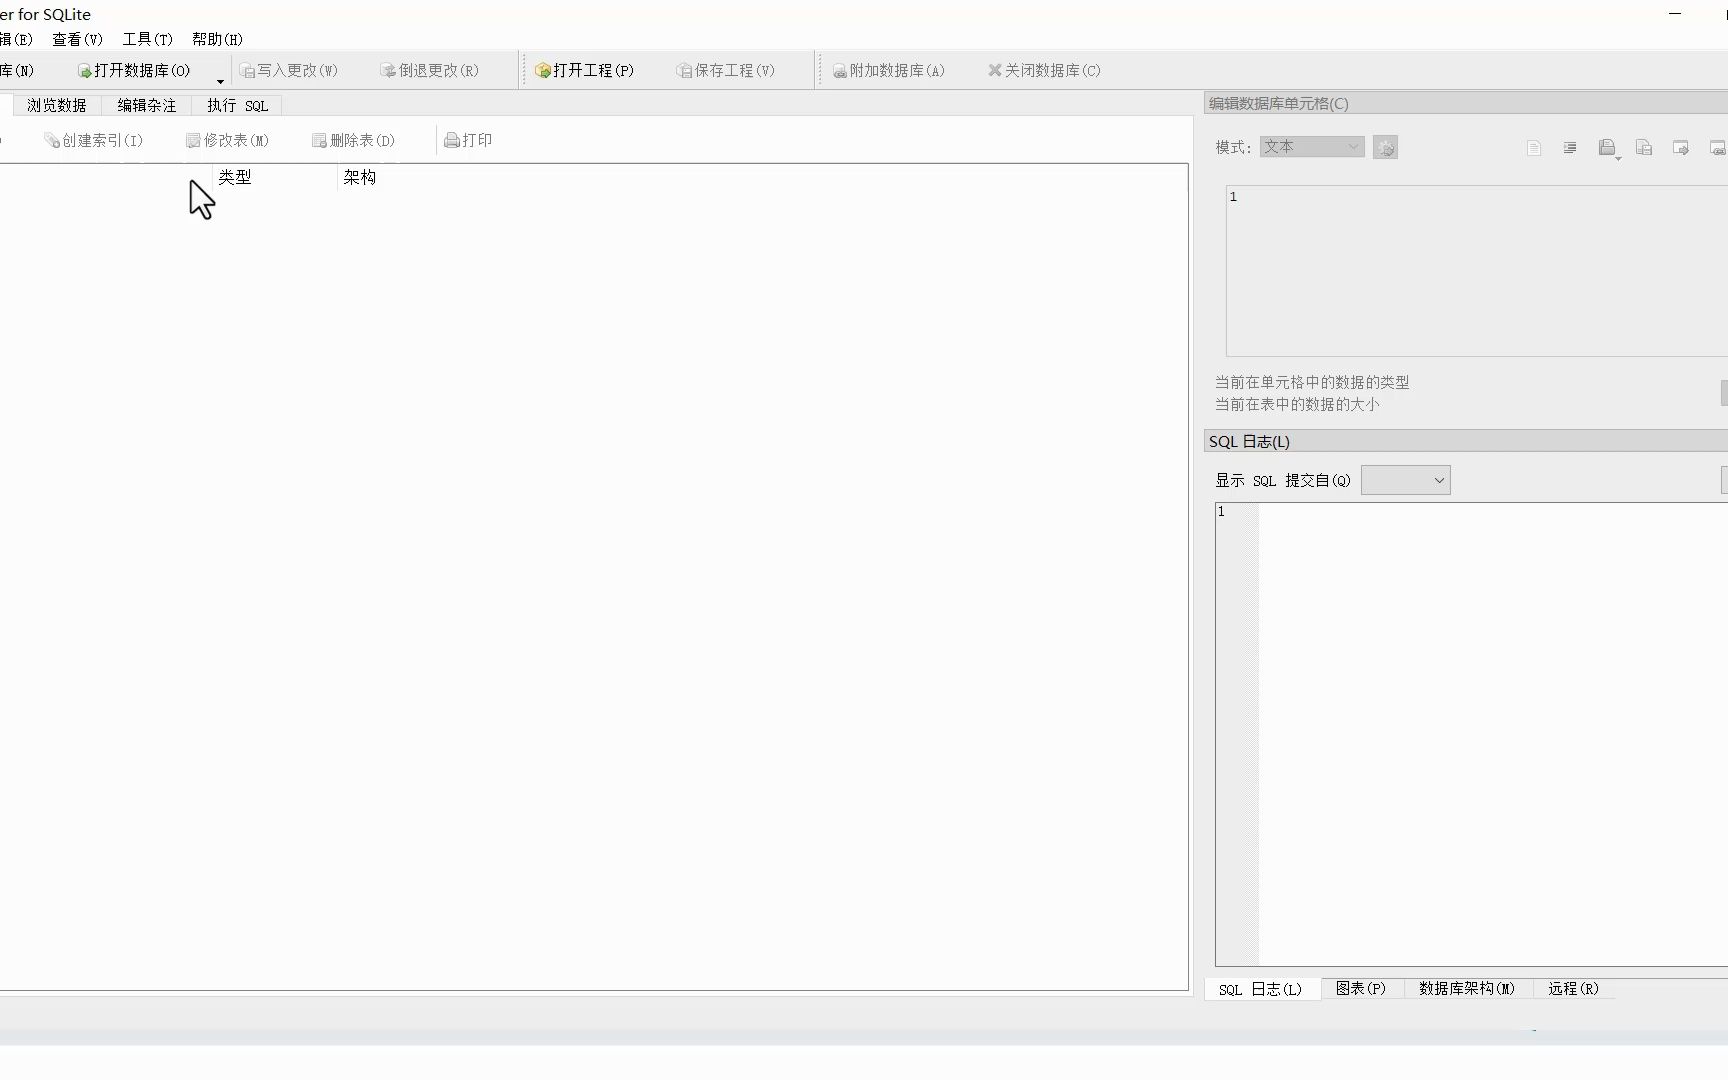Open the Help (帮助) menu
The width and height of the screenshot is (1728, 1080).
point(217,39)
